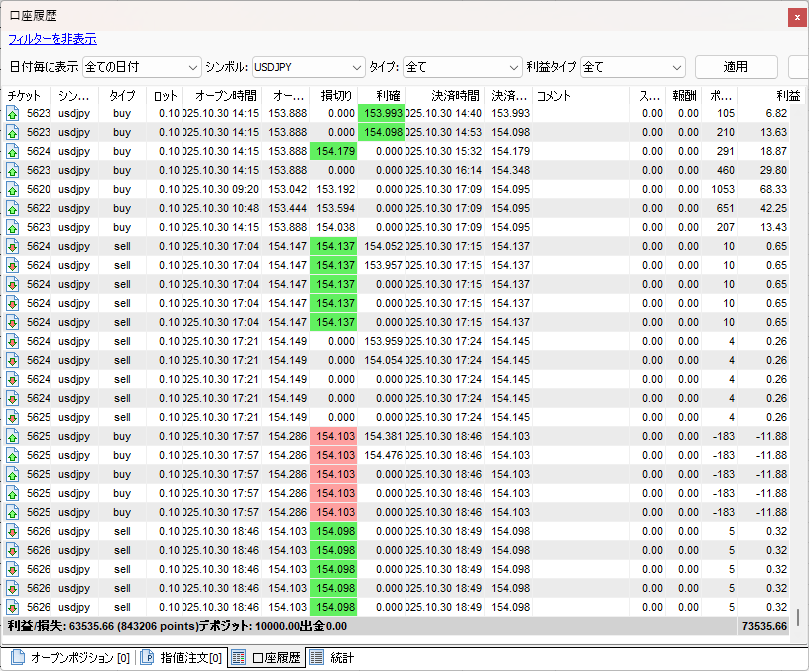Click the table icon beside 口座履歴 tab
This screenshot has height=671, width=809.
(x=239, y=657)
